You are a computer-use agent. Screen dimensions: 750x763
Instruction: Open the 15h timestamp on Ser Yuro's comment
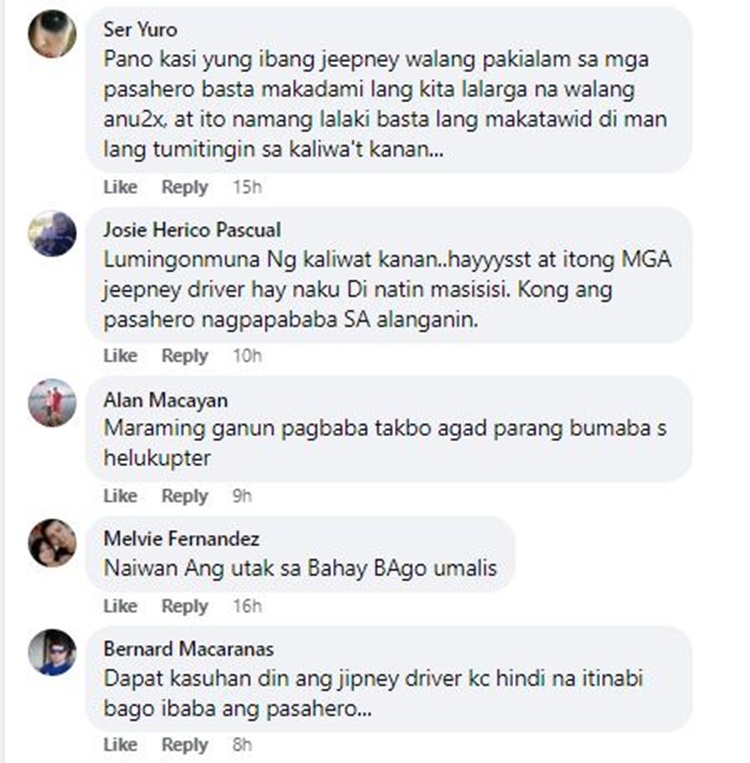click(x=247, y=187)
